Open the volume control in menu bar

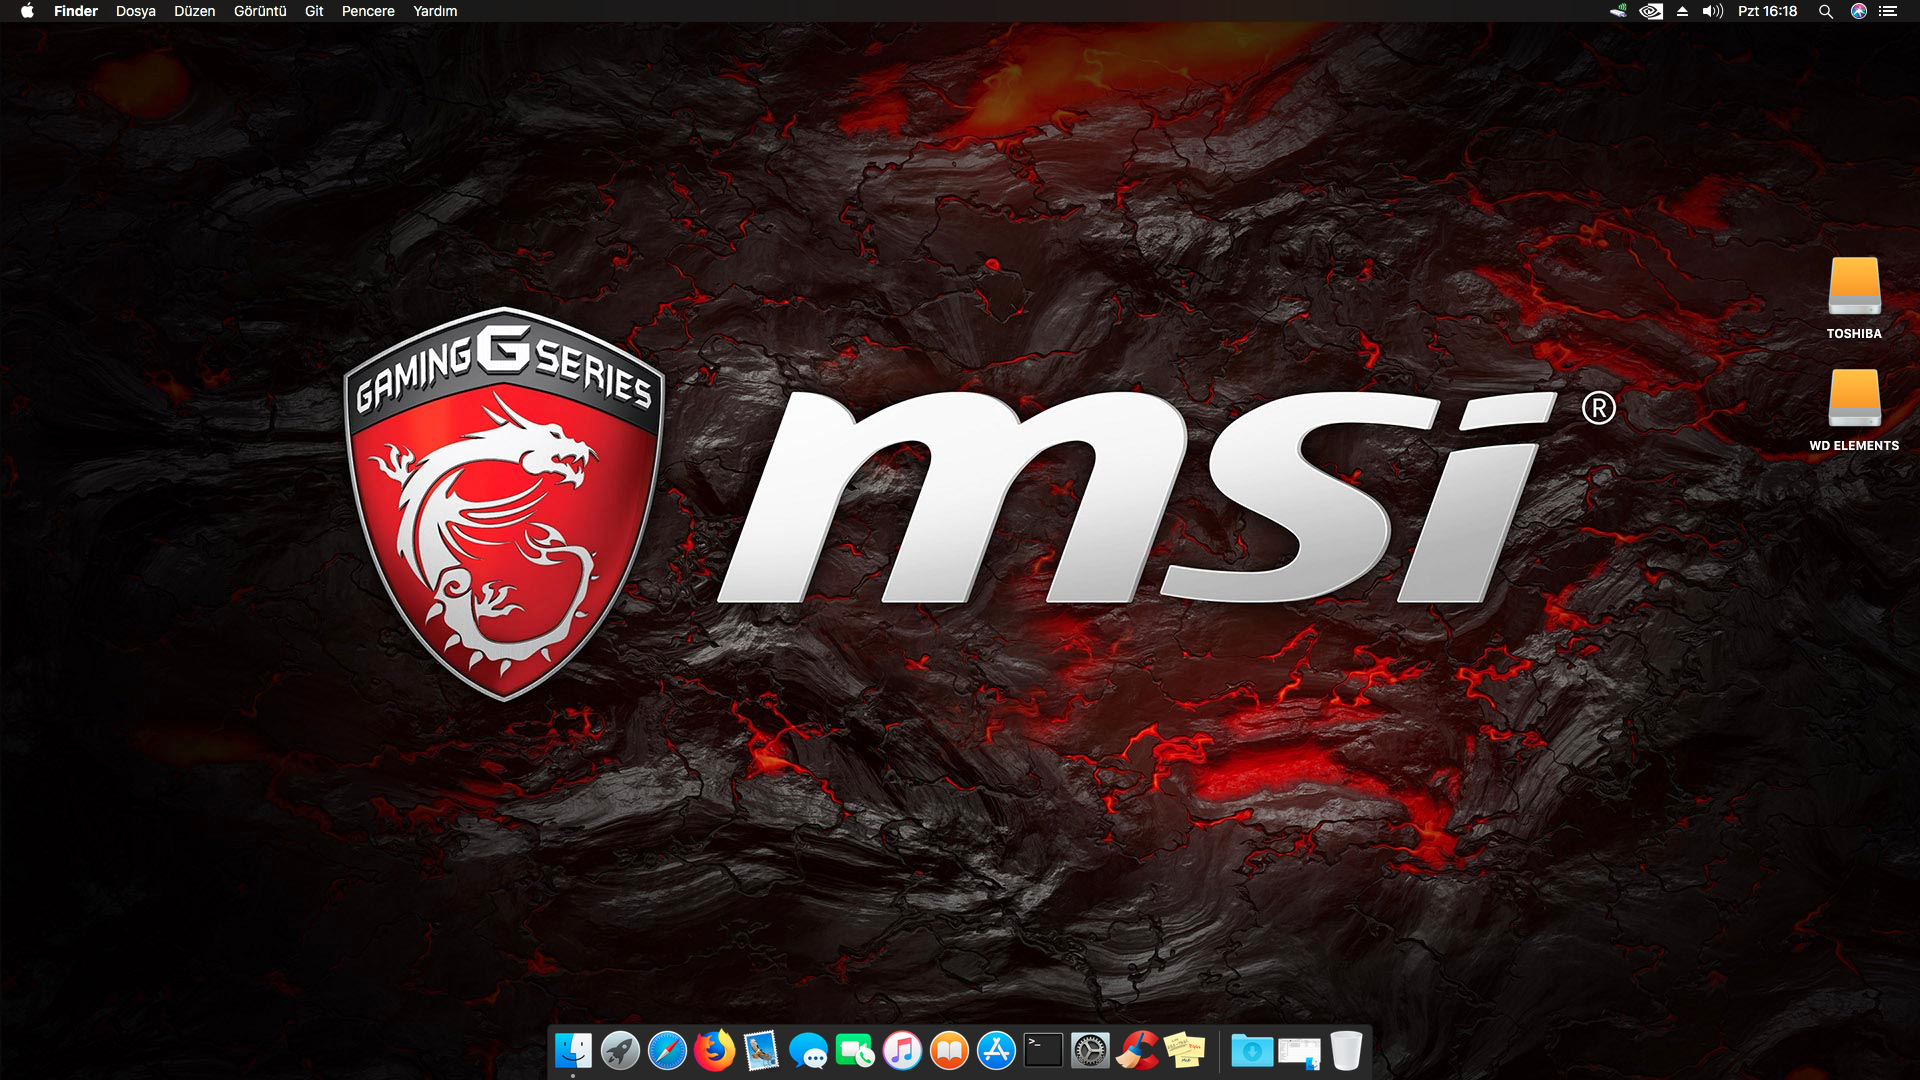[1713, 11]
